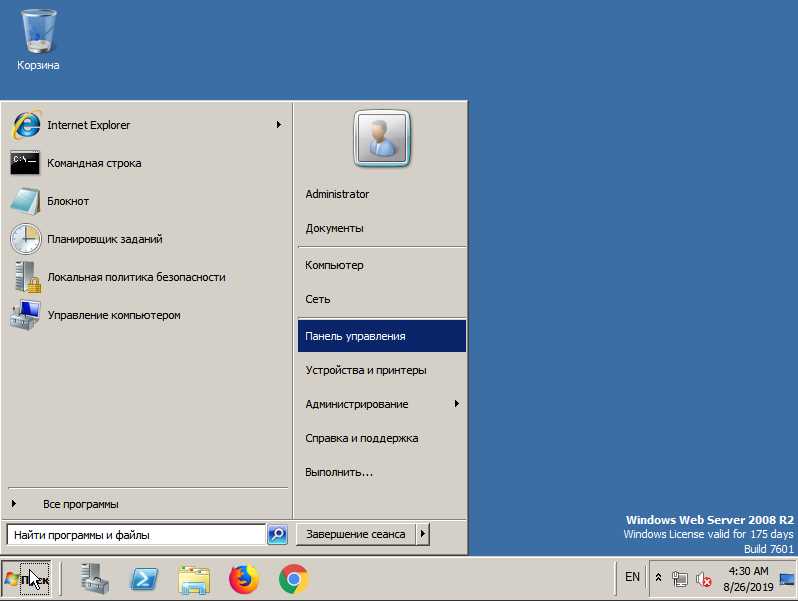
Task: Open the shutdown options arrow beside Завершение сеанса
Action: click(423, 534)
